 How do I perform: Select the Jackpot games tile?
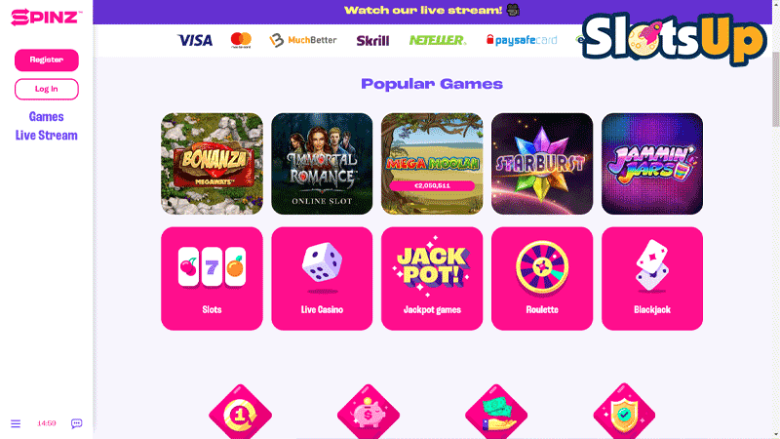tap(432, 278)
